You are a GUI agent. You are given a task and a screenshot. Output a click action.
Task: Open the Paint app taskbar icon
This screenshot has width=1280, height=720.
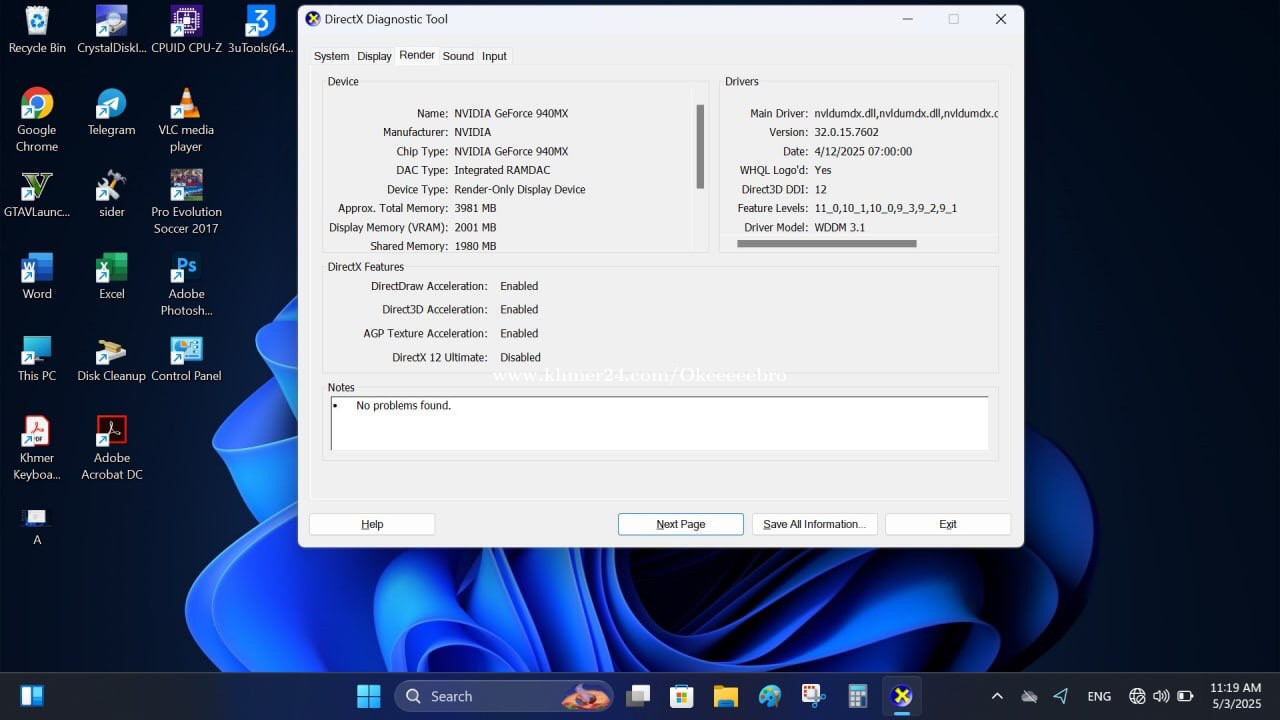[770, 696]
